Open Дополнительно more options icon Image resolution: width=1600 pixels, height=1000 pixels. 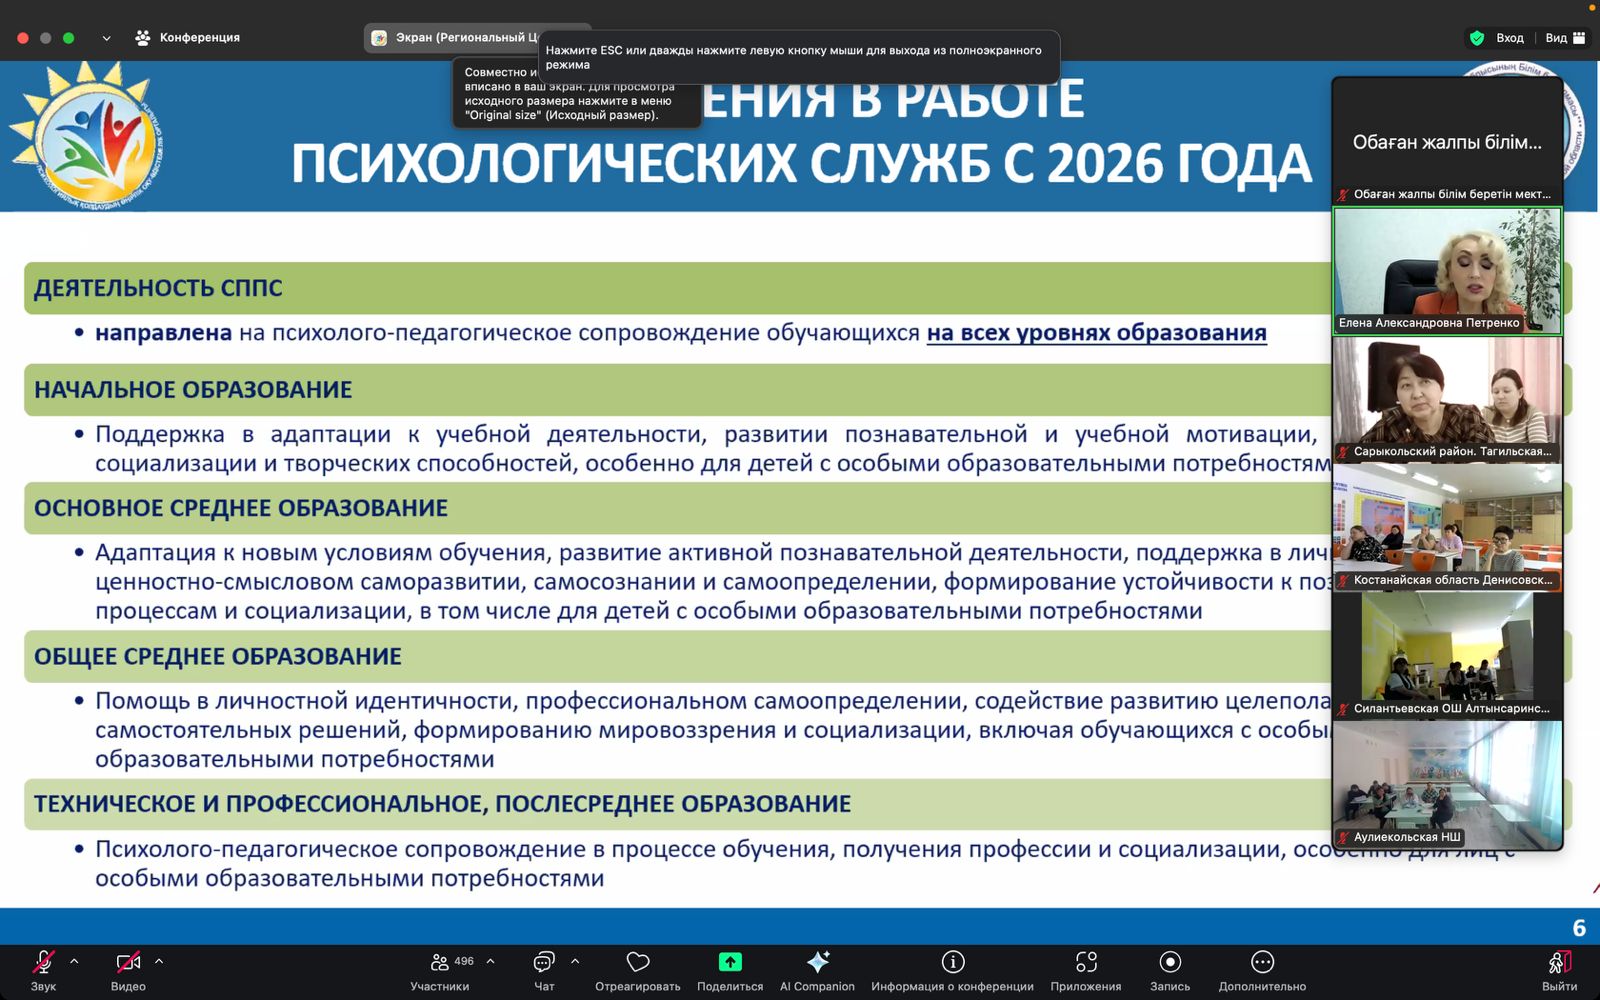coord(1262,962)
